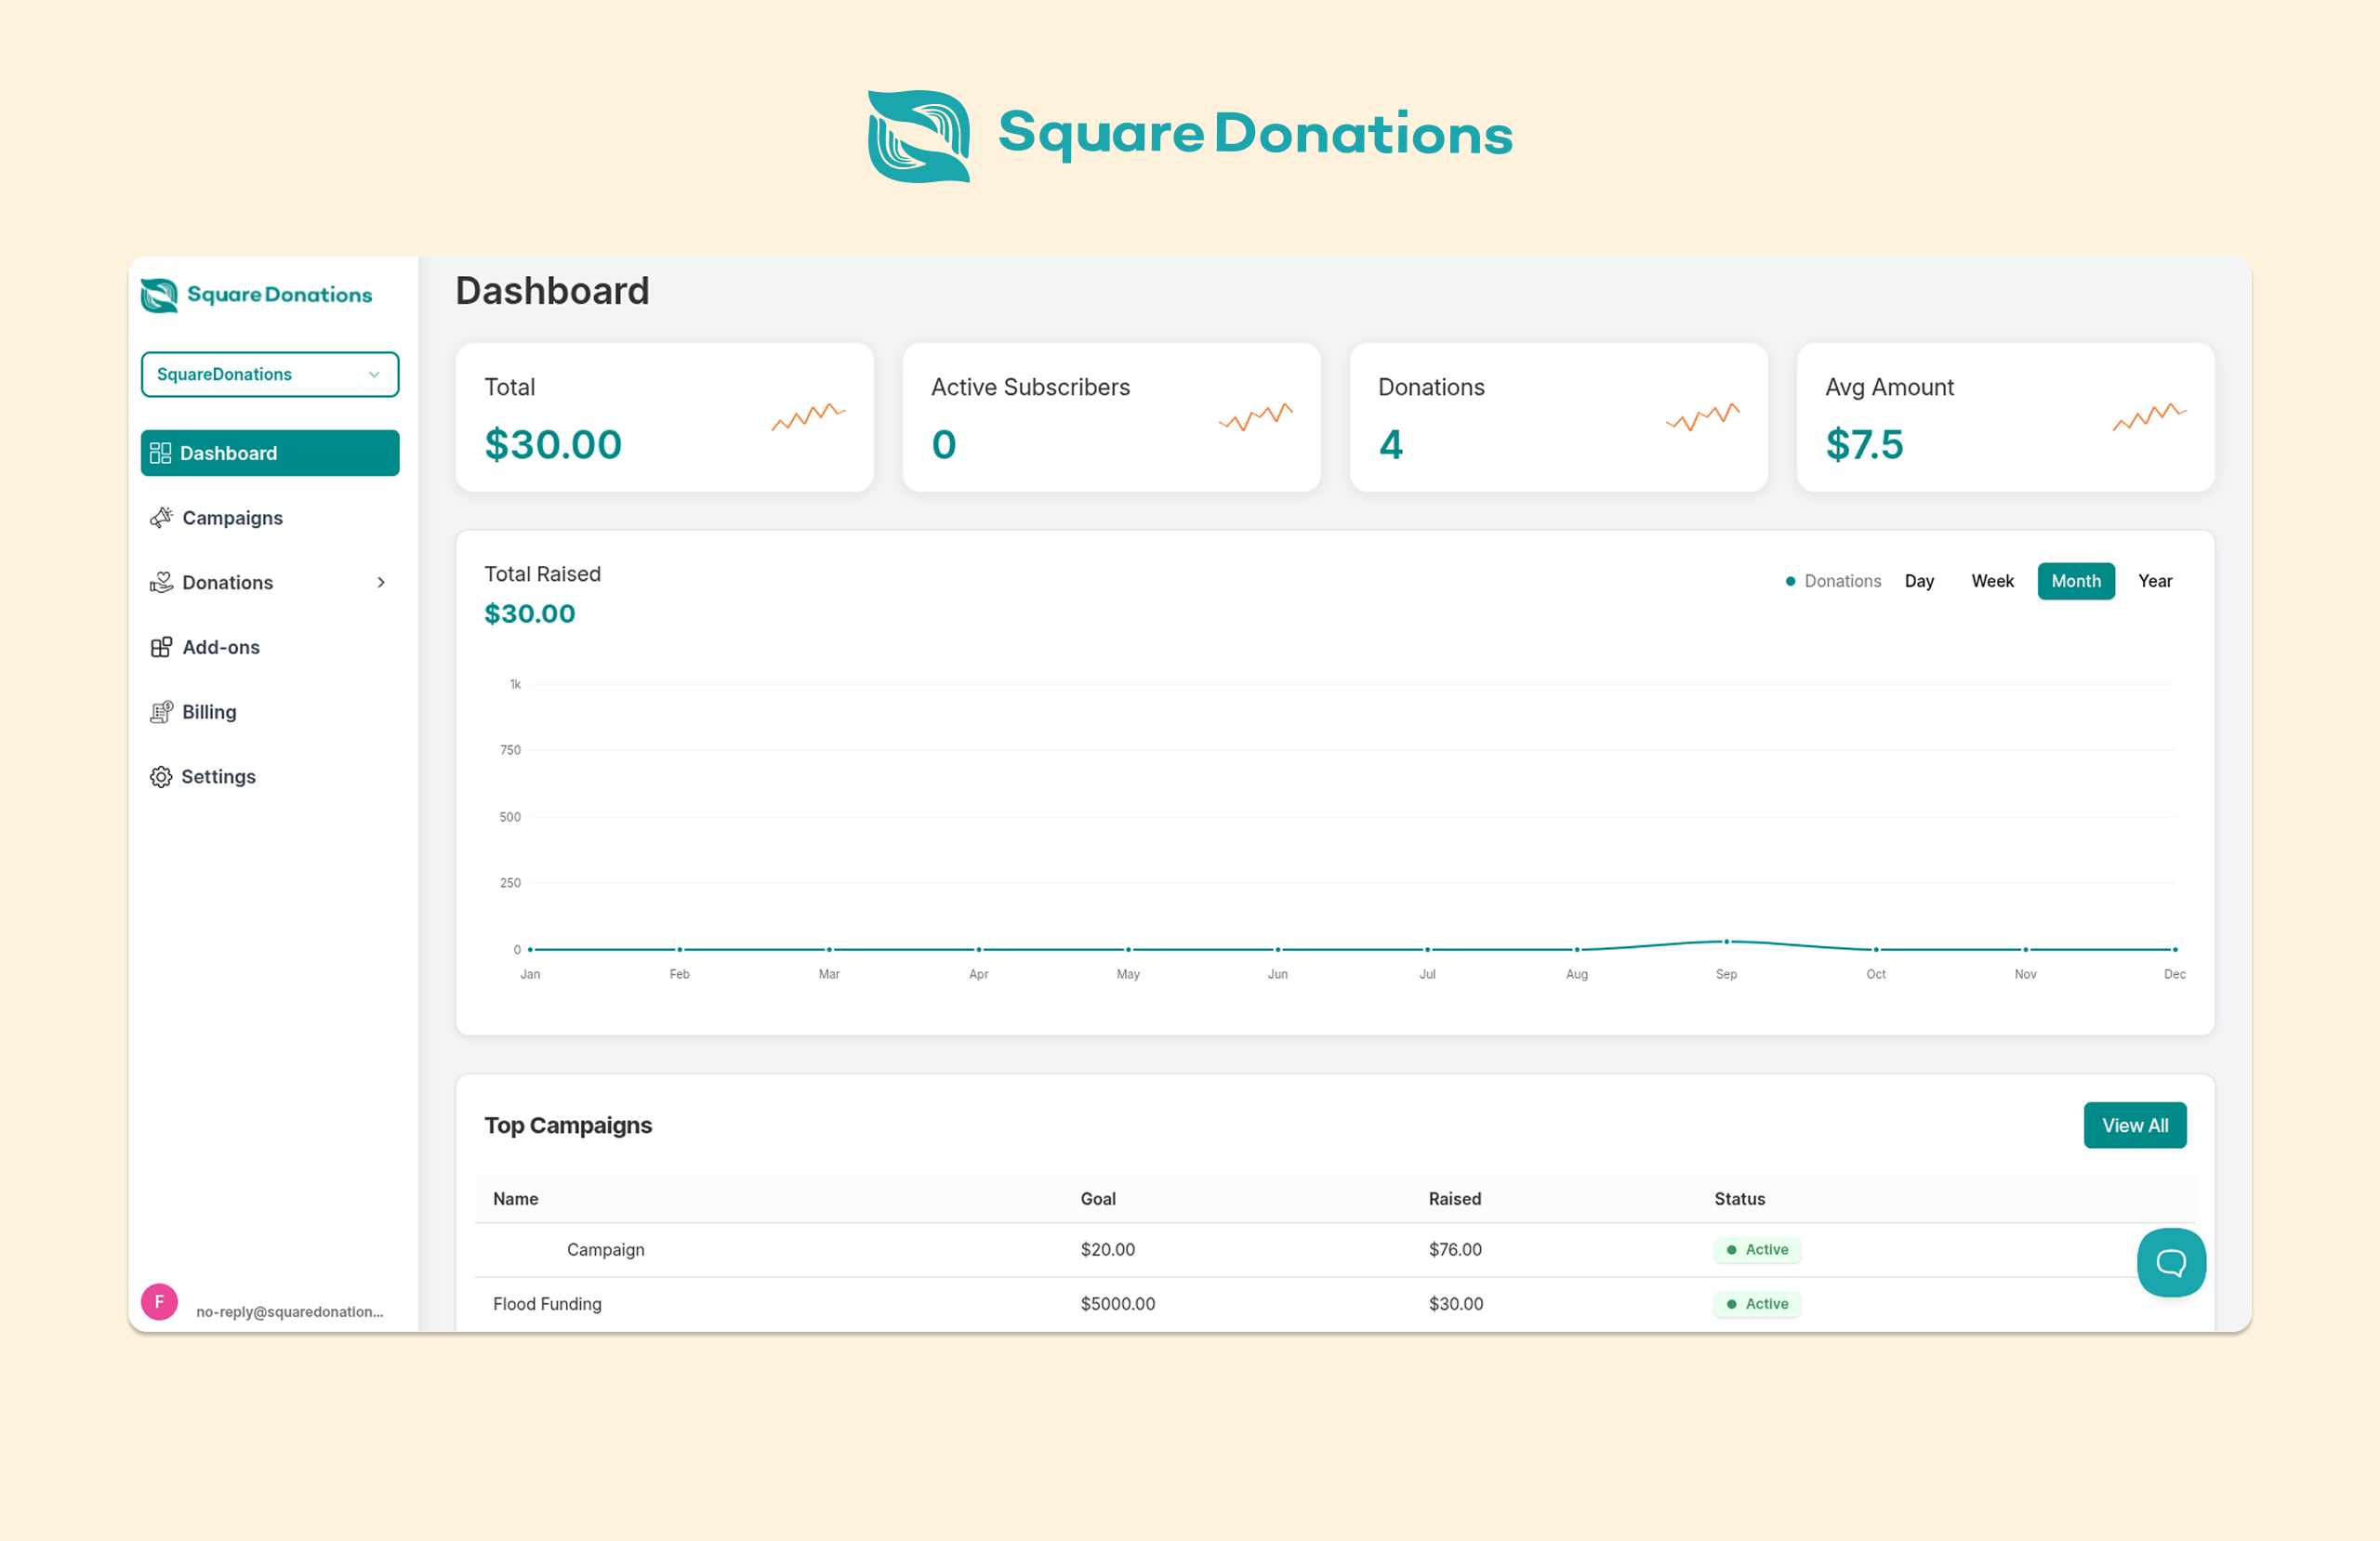Image resolution: width=2380 pixels, height=1541 pixels.
Task: Click the View All campaigns button
Action: pyautogui.click(x=2134, y=1125)
